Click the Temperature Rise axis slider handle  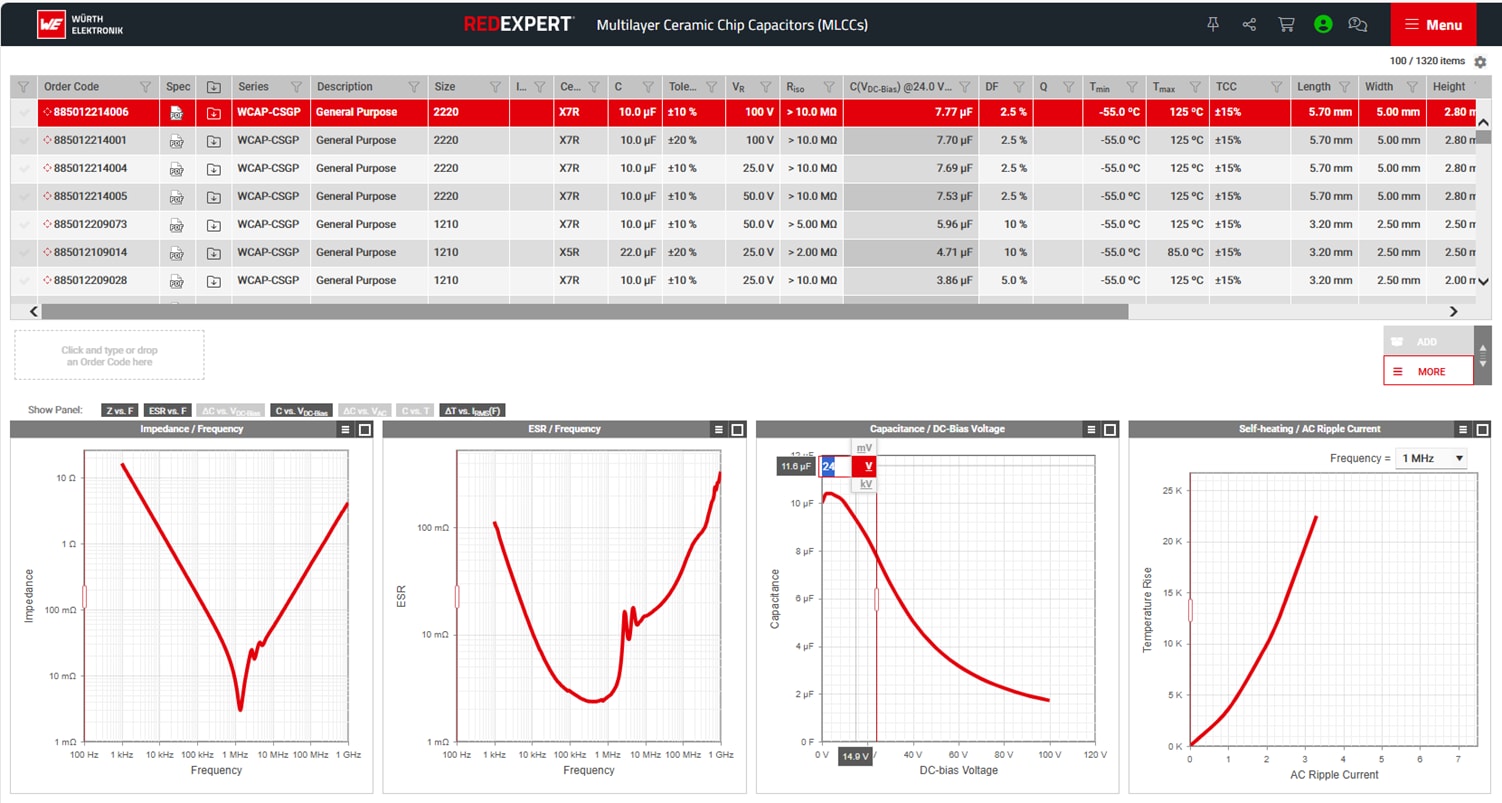point(1190,610)
